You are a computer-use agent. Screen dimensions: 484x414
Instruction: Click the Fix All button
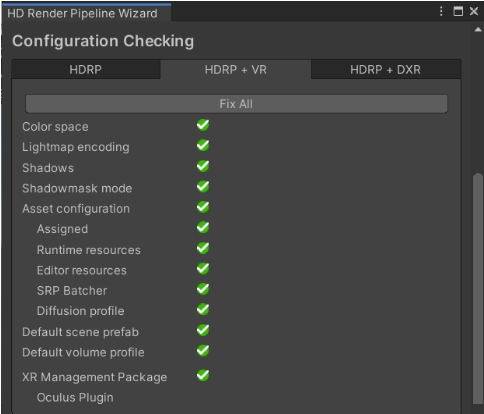click(x=236, y=104)
